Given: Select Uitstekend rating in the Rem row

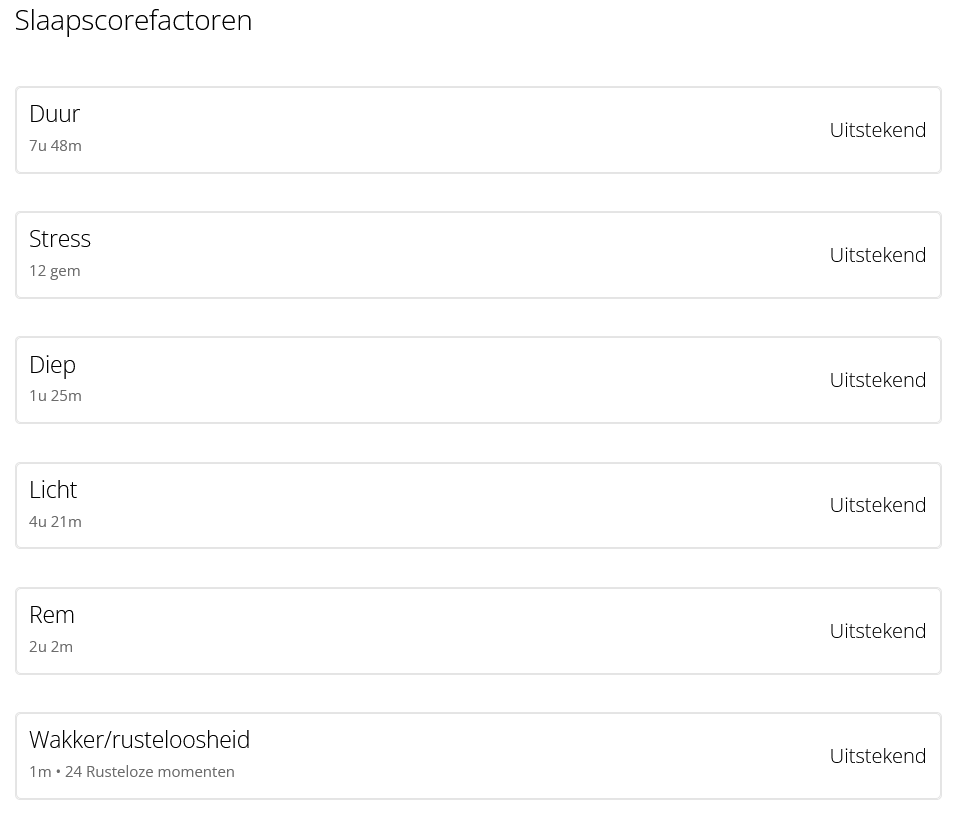Looking at the screenshot, I should [x=877, y=631].
